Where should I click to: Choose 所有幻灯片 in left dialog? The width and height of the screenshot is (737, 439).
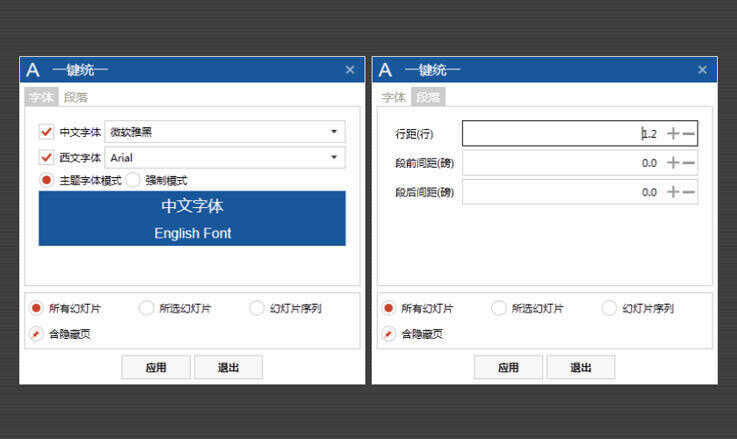coord(36,308)
